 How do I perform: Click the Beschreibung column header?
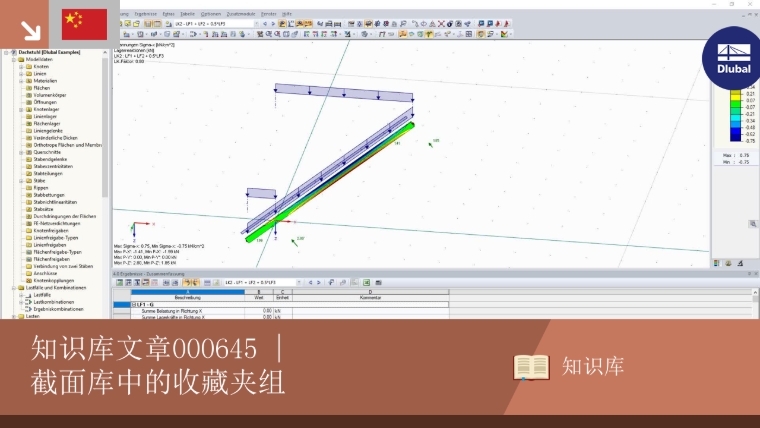[x=188, y=298]
